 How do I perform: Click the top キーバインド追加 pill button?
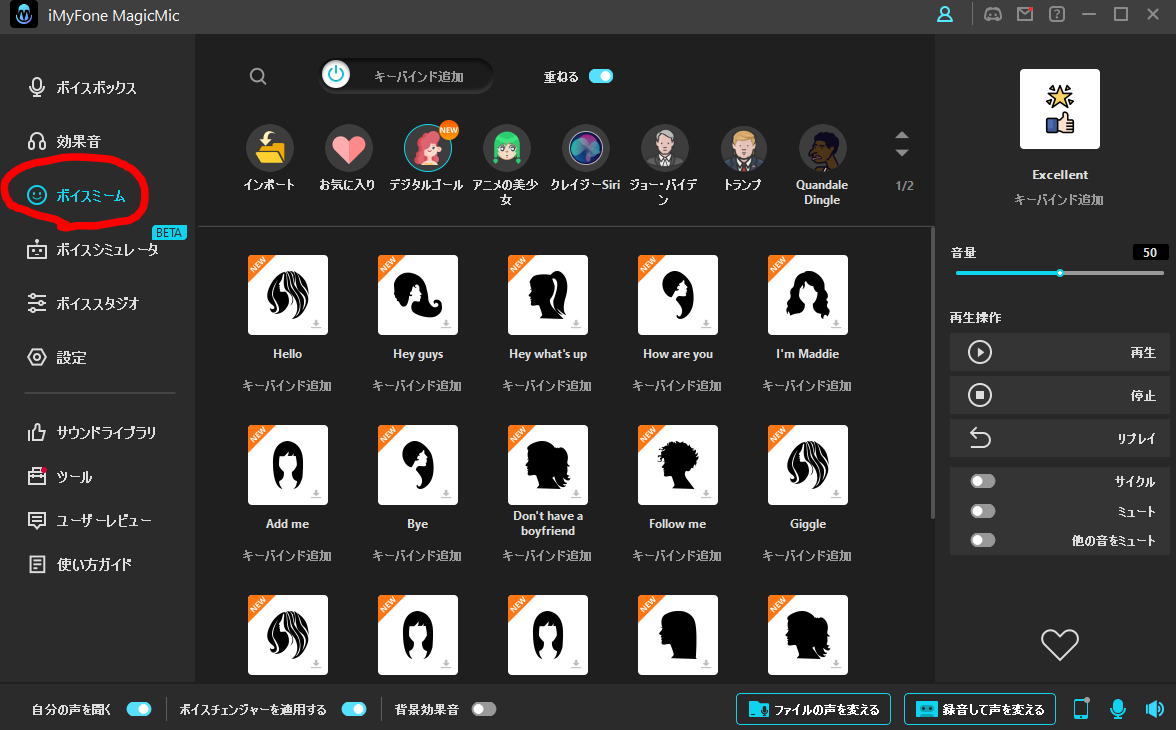click(x=406, y=75)
